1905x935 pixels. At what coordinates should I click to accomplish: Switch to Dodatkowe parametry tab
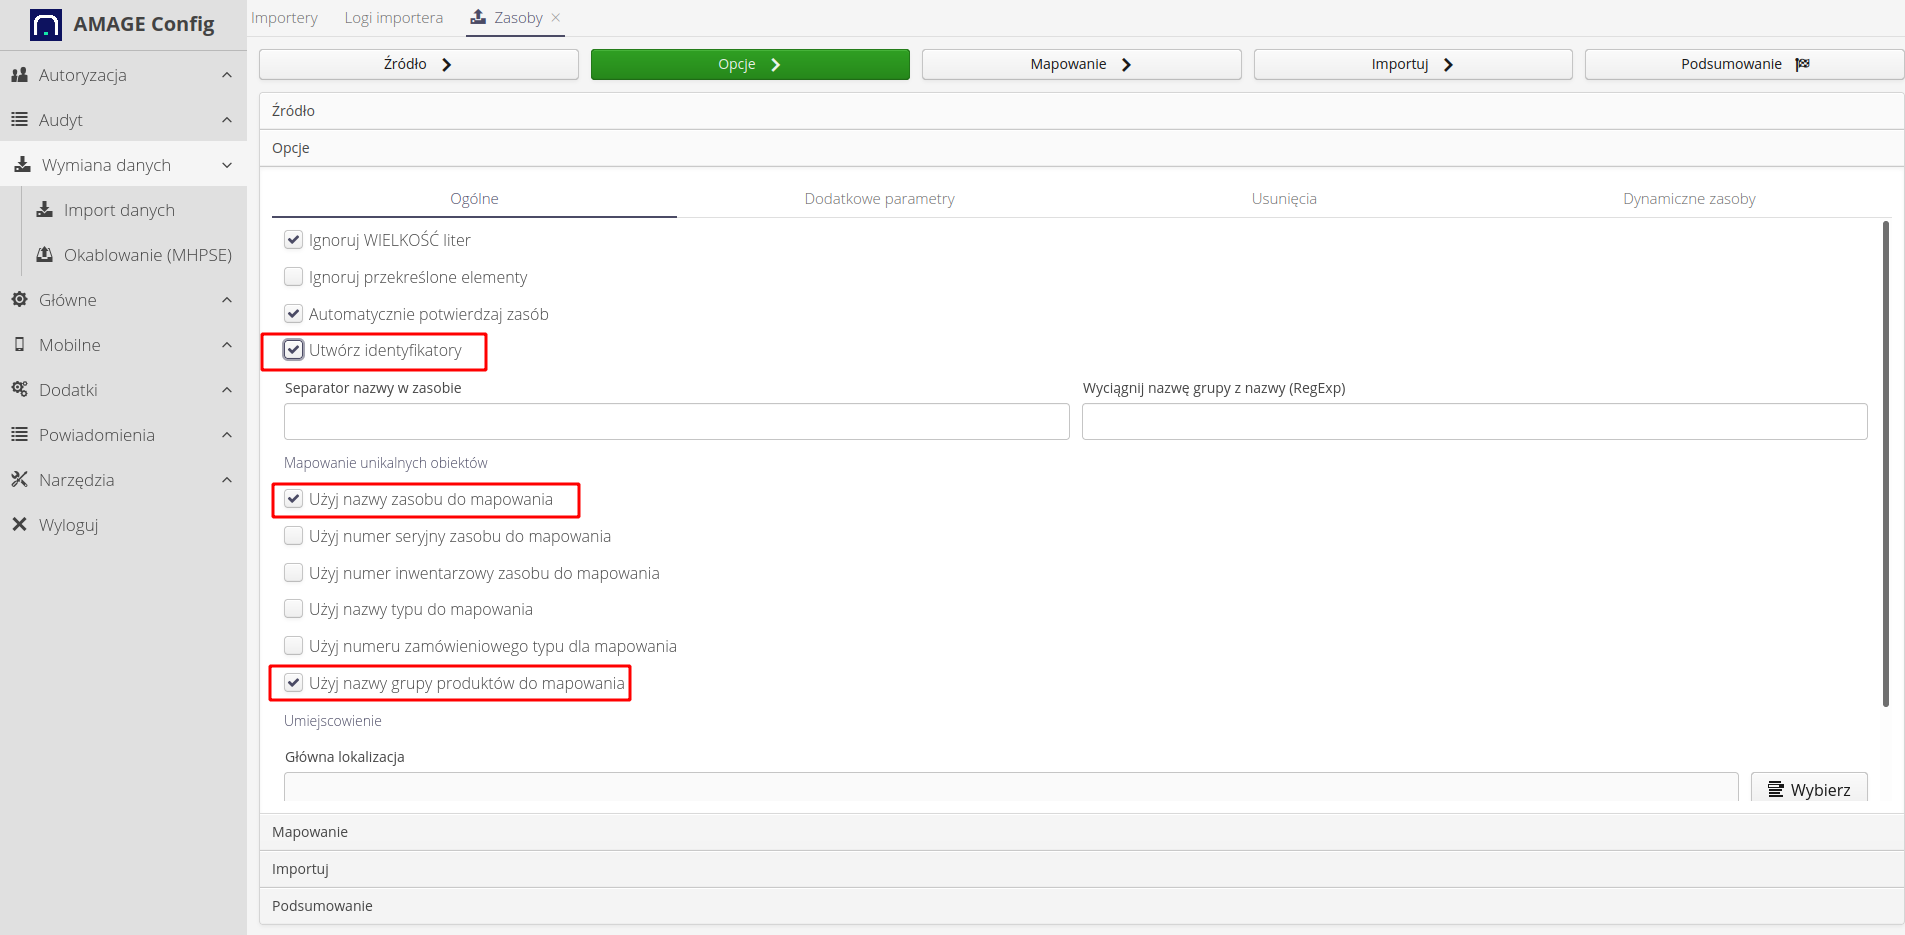click(x=879, y=199)
